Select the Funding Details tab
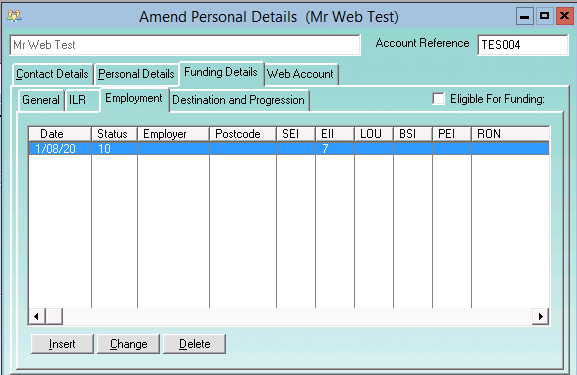Viewport: 577px width, 375px height. click(221, 72)
